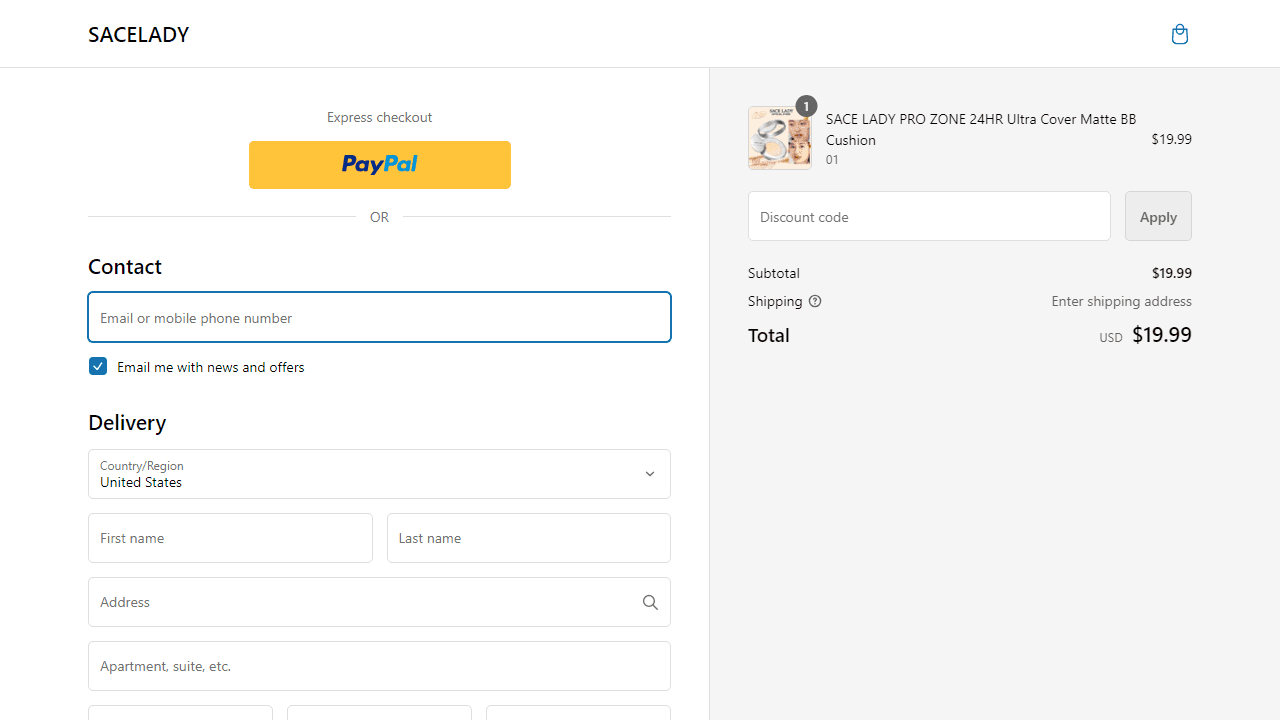Click the product variant 01 text
This screenshot has width=1280, height=720.
click(832, 160)
